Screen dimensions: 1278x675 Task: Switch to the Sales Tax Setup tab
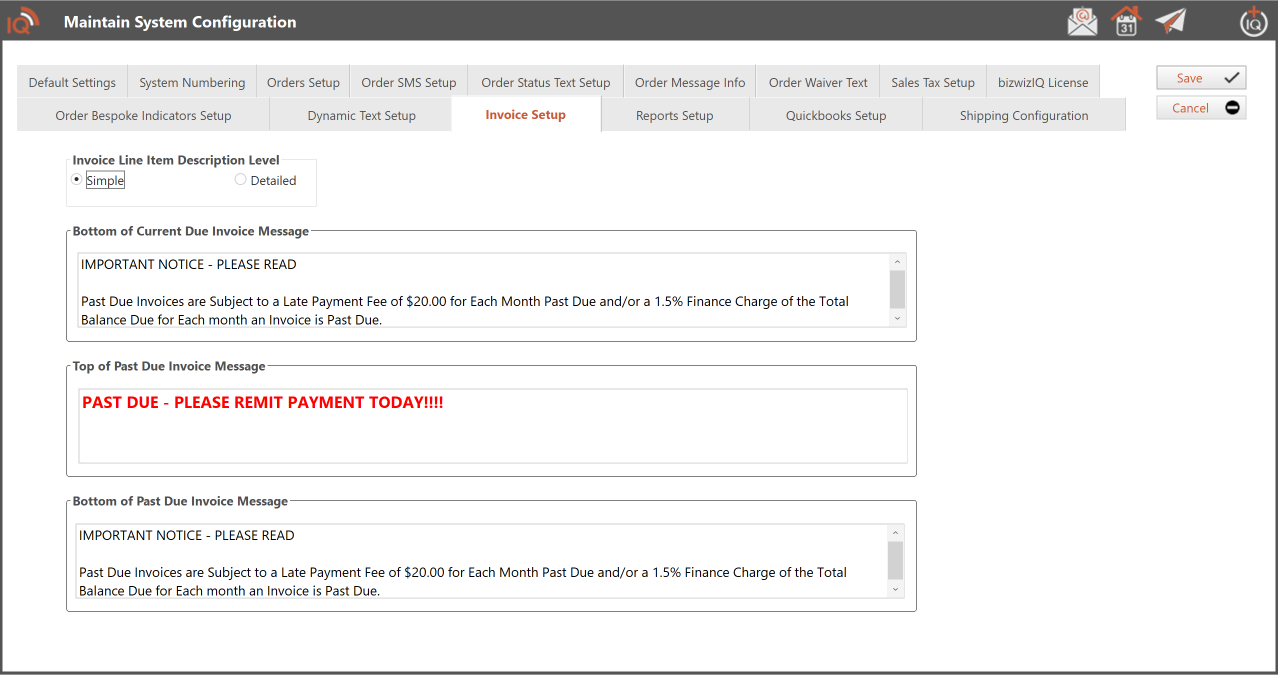click(932, 83)
